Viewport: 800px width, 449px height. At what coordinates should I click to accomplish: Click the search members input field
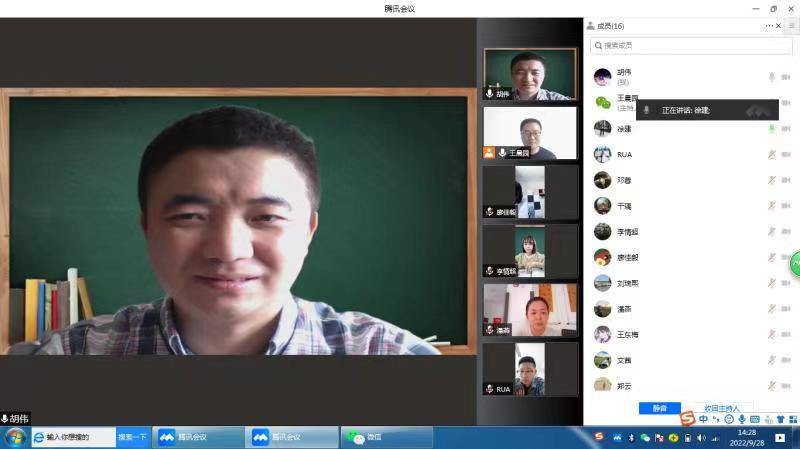point(691,45)
